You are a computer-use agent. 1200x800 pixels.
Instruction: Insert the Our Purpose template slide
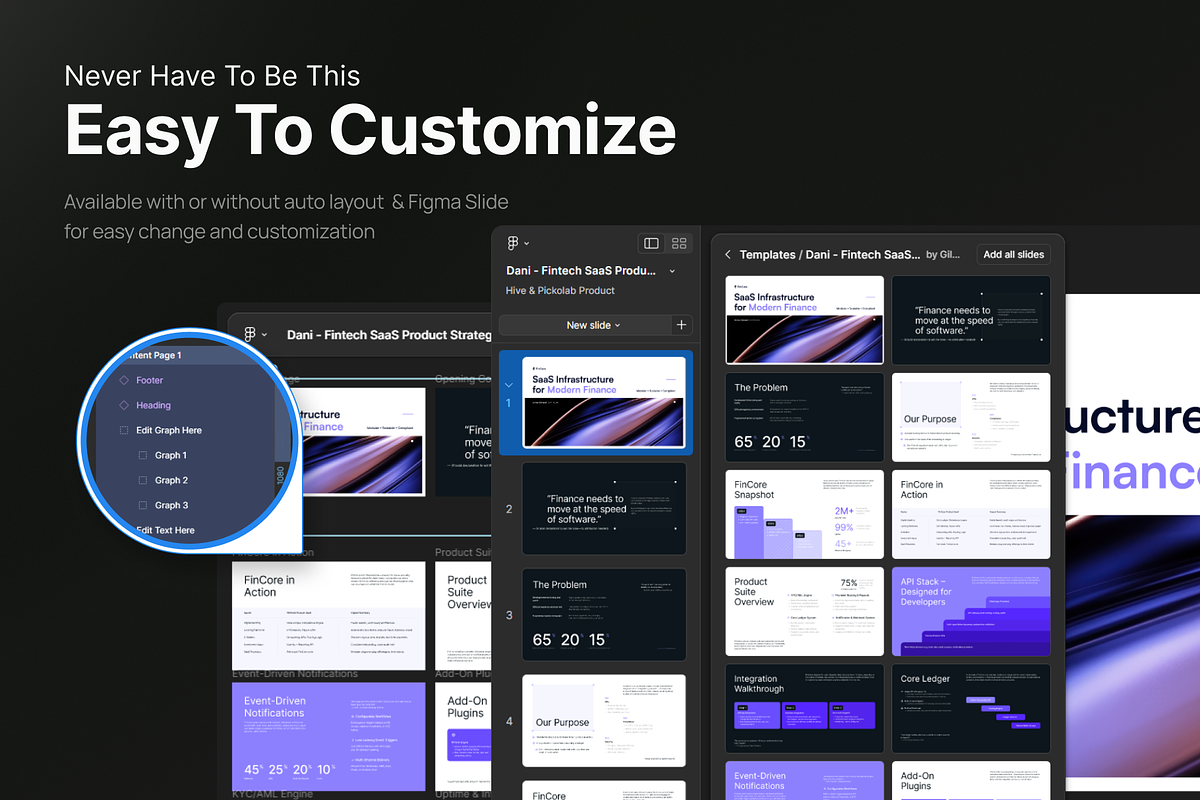click(971, 417)
